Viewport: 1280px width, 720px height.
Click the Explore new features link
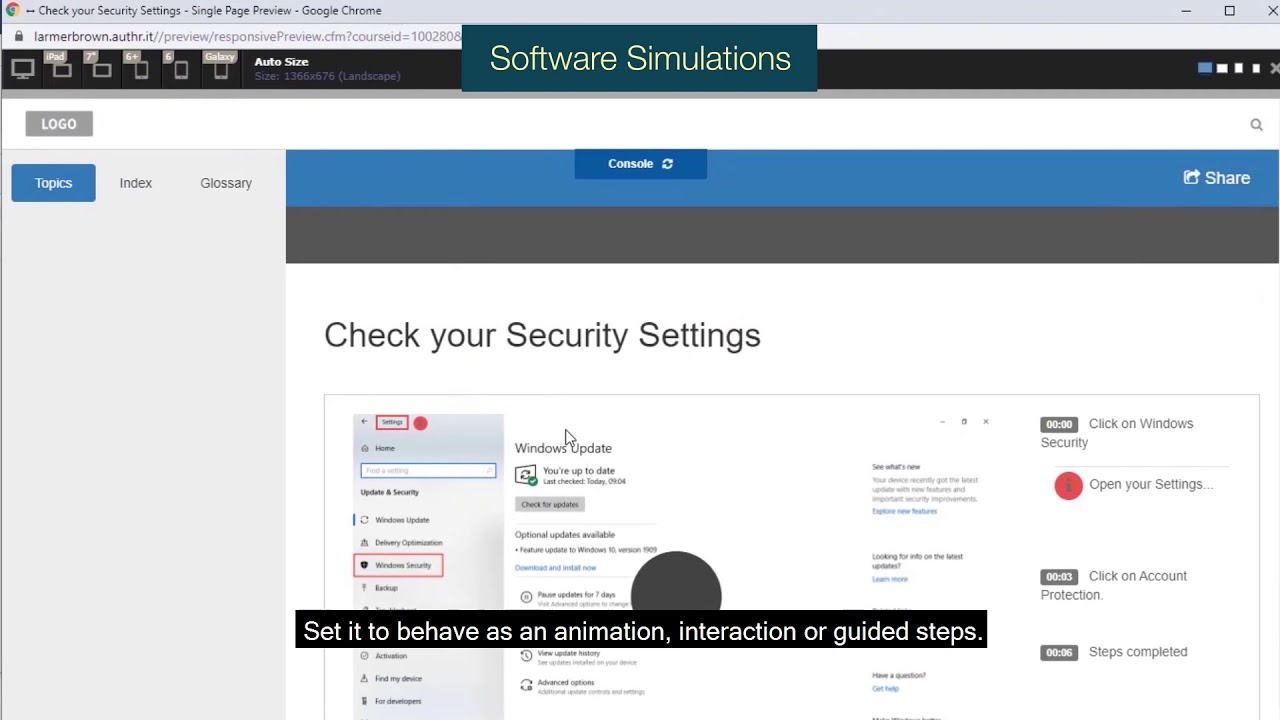pos(904,511)
